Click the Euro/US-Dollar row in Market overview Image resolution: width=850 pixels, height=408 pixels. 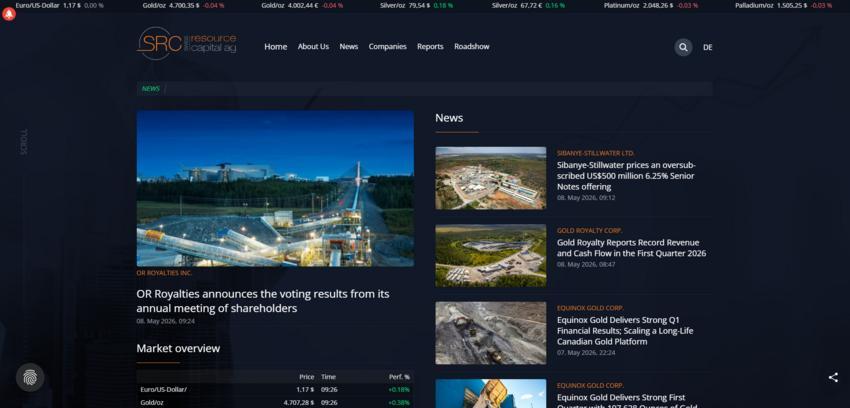275,390
